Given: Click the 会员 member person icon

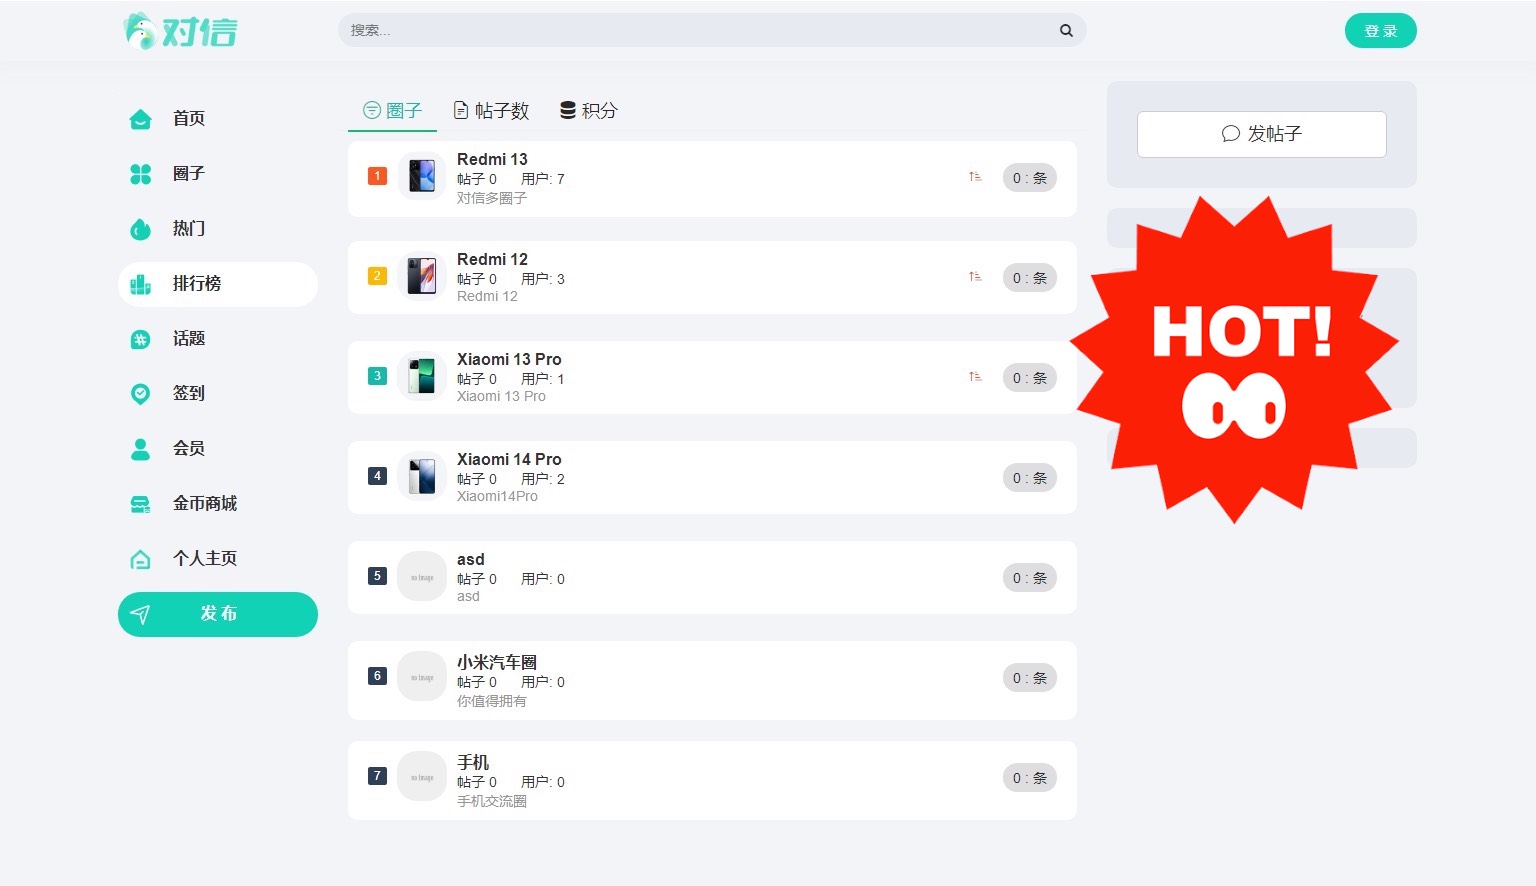Looking at the screenshot, I should tap(141, 449).
